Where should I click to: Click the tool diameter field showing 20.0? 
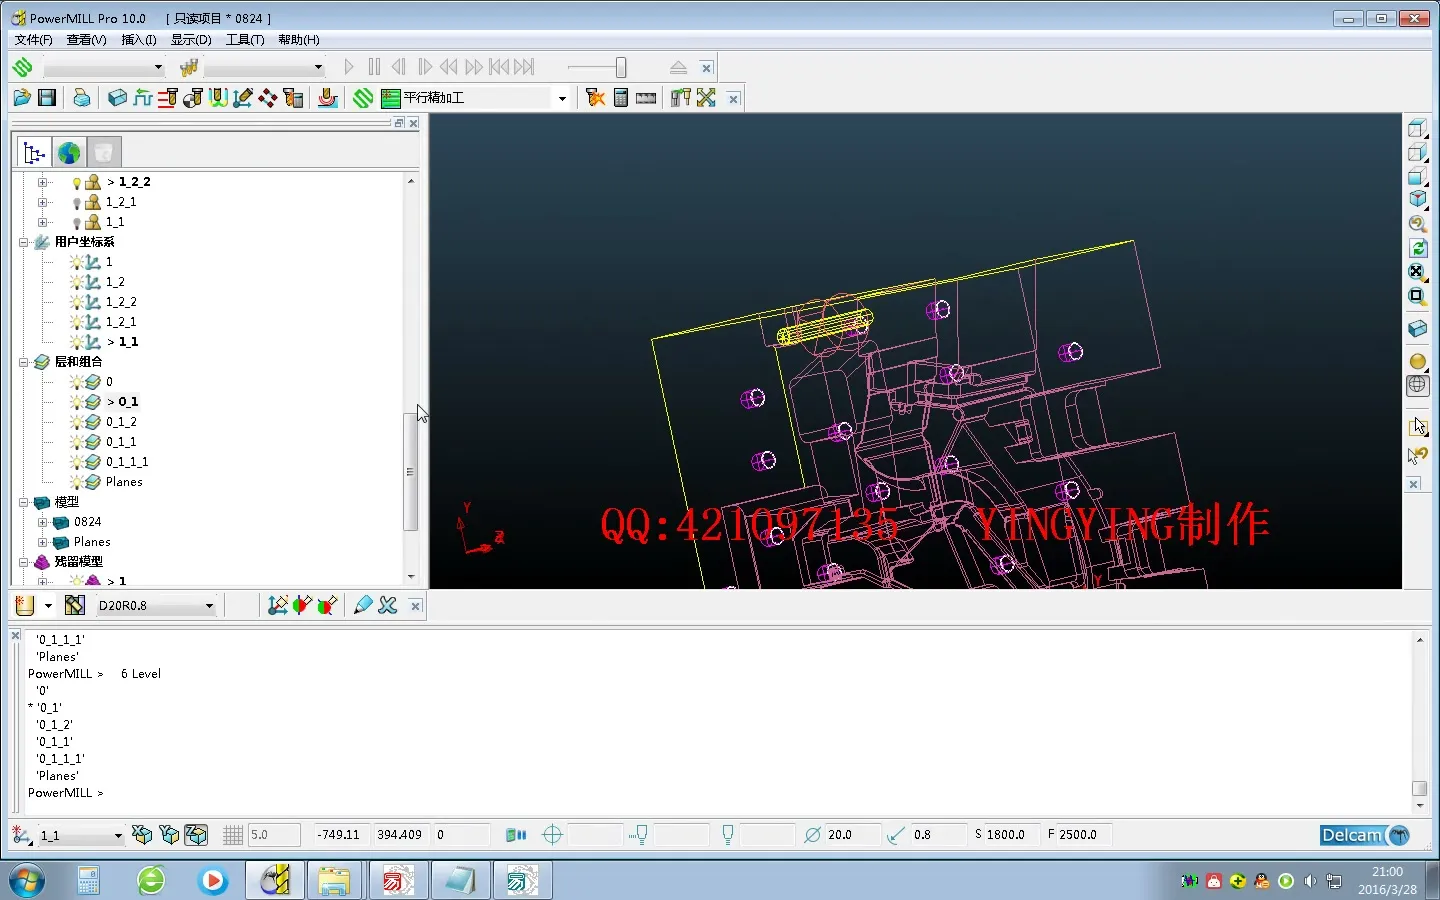(852, 835)
